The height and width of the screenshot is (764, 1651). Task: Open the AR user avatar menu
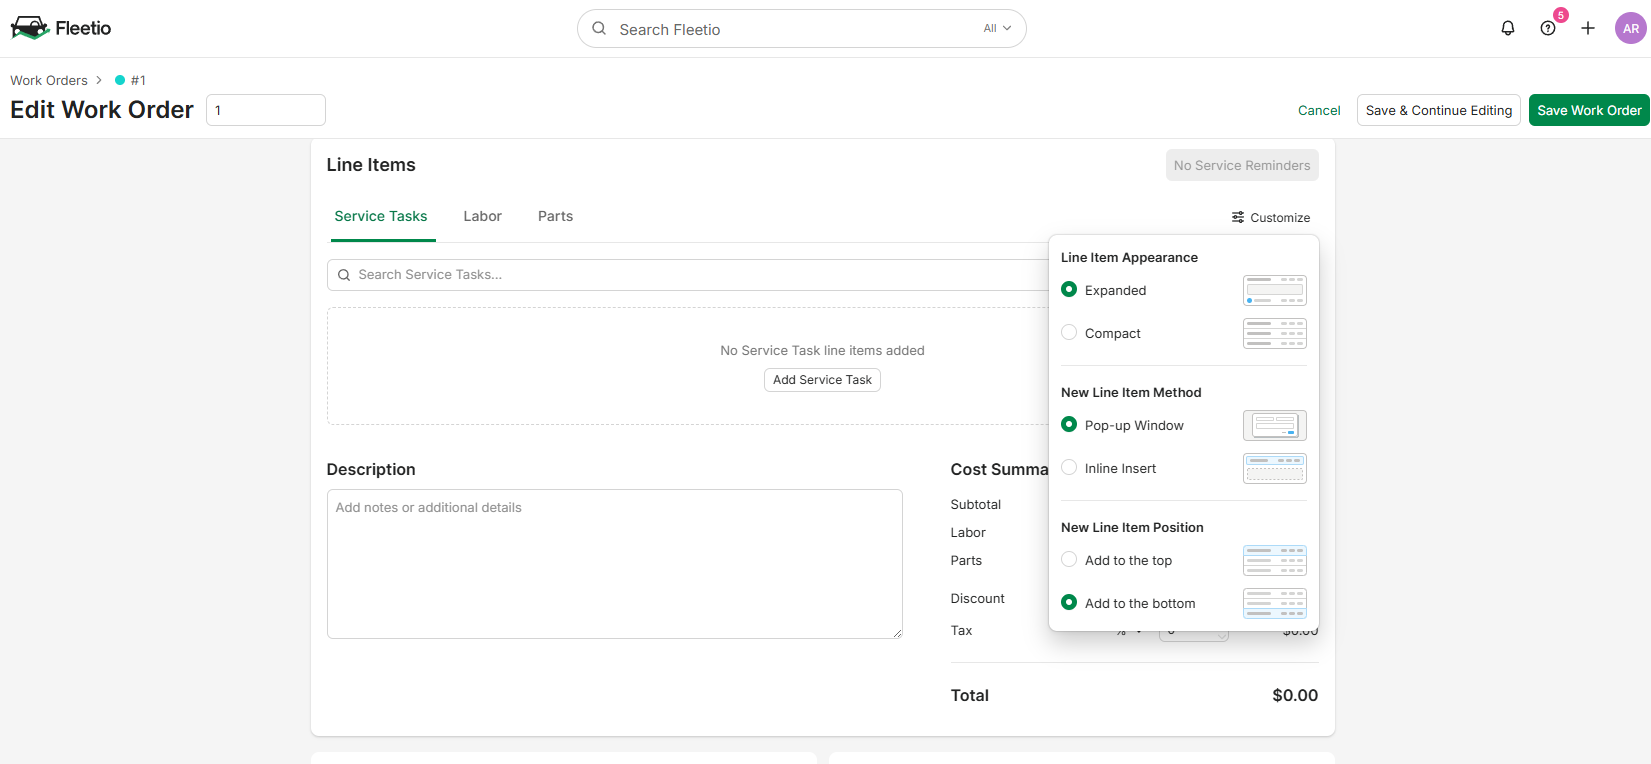point(1631,28)
